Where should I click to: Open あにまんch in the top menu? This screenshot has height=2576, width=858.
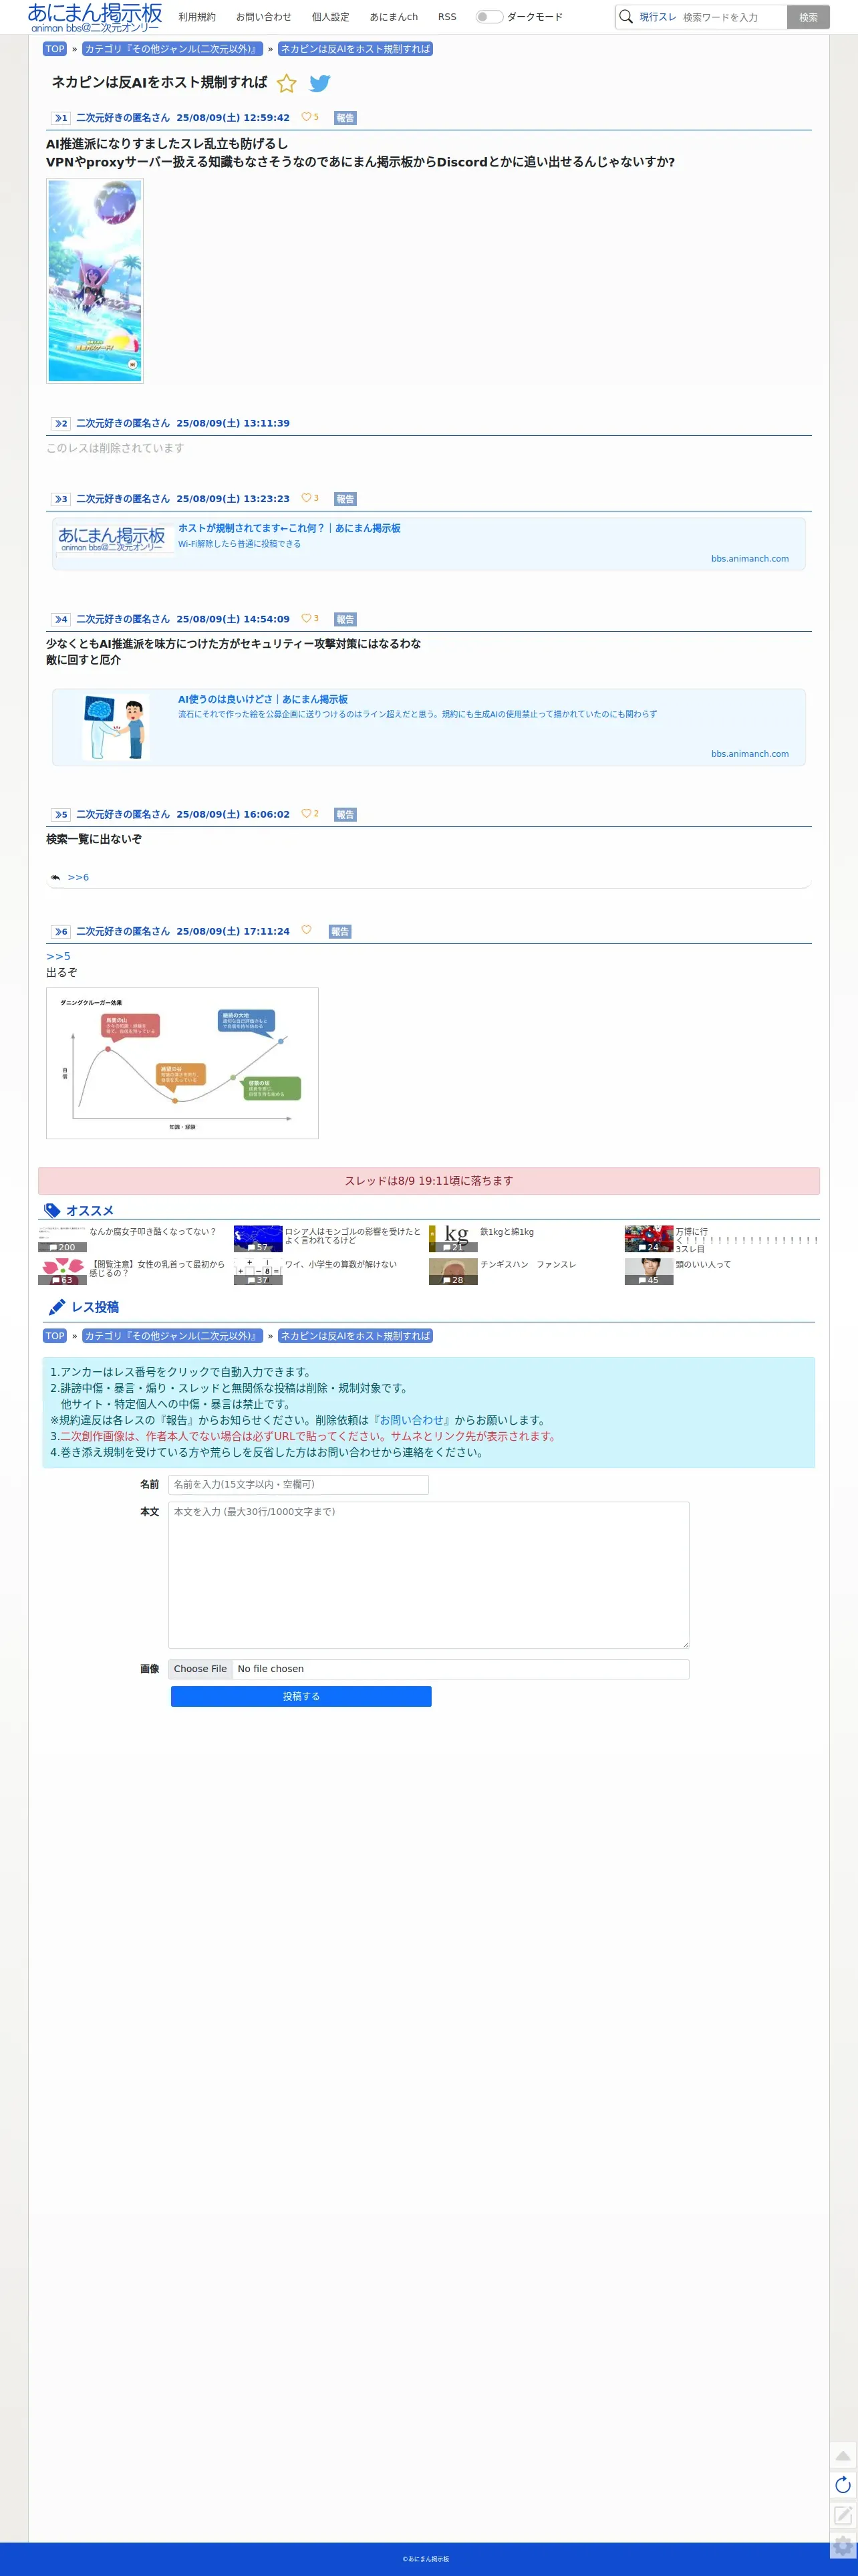[394, 17]
